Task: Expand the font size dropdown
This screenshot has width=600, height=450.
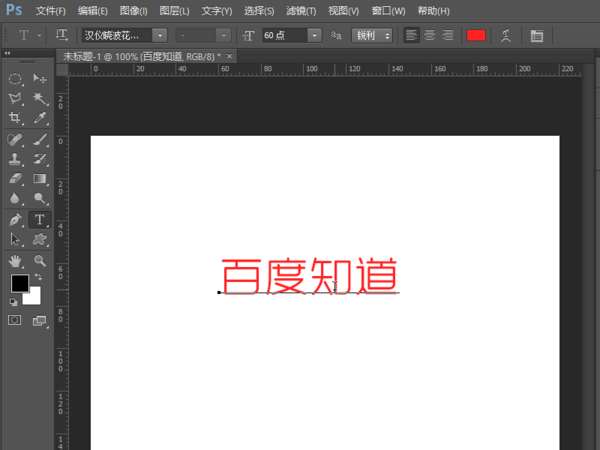Action: pos(314,36)
